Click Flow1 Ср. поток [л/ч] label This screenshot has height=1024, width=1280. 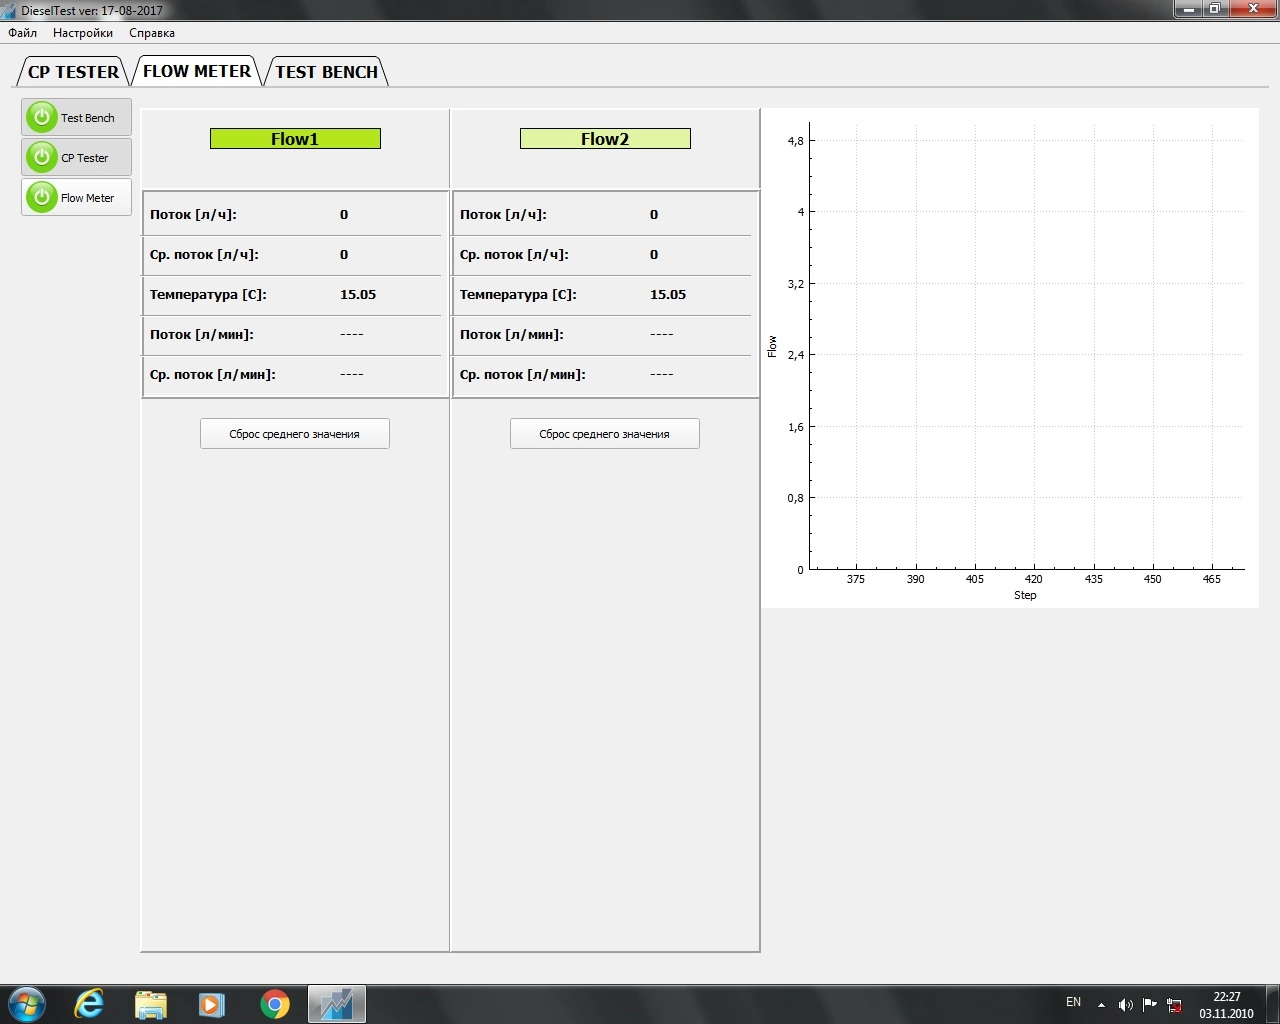point(204,255)
